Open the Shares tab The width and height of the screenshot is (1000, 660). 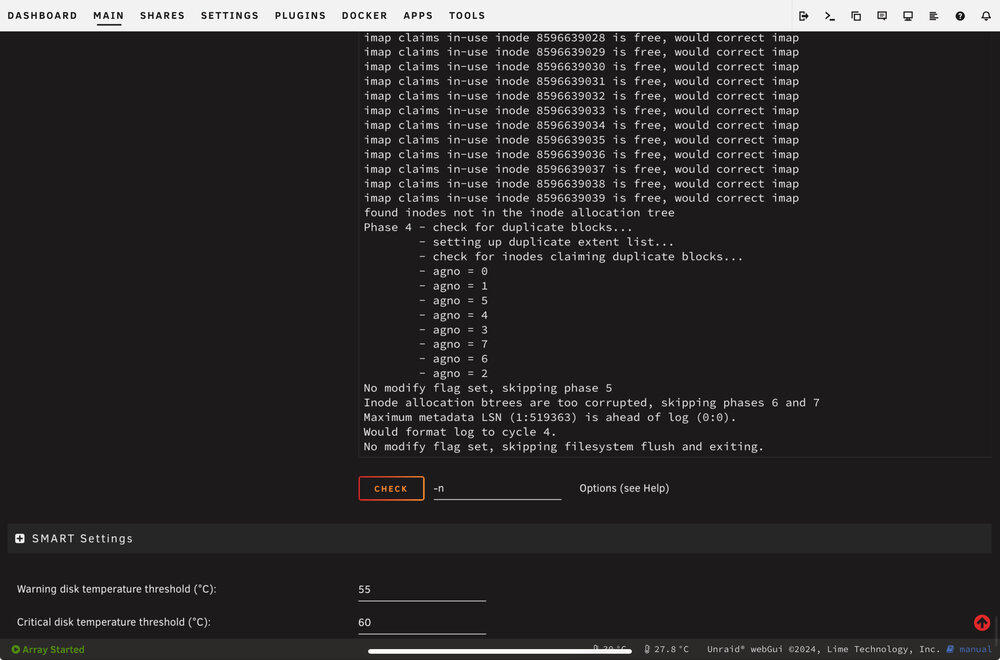pyautogui.click(x=162, y=15)
